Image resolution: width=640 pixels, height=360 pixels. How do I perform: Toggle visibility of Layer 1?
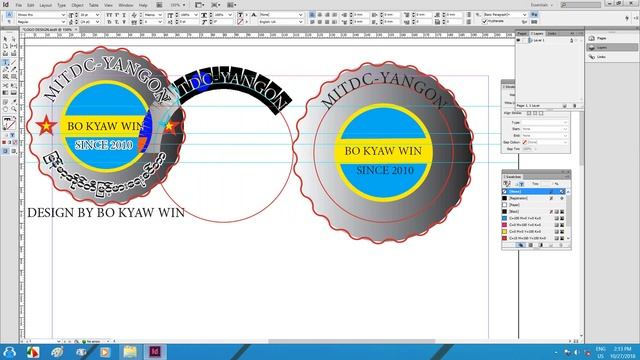pyautogui.click(x=518, y=40)
